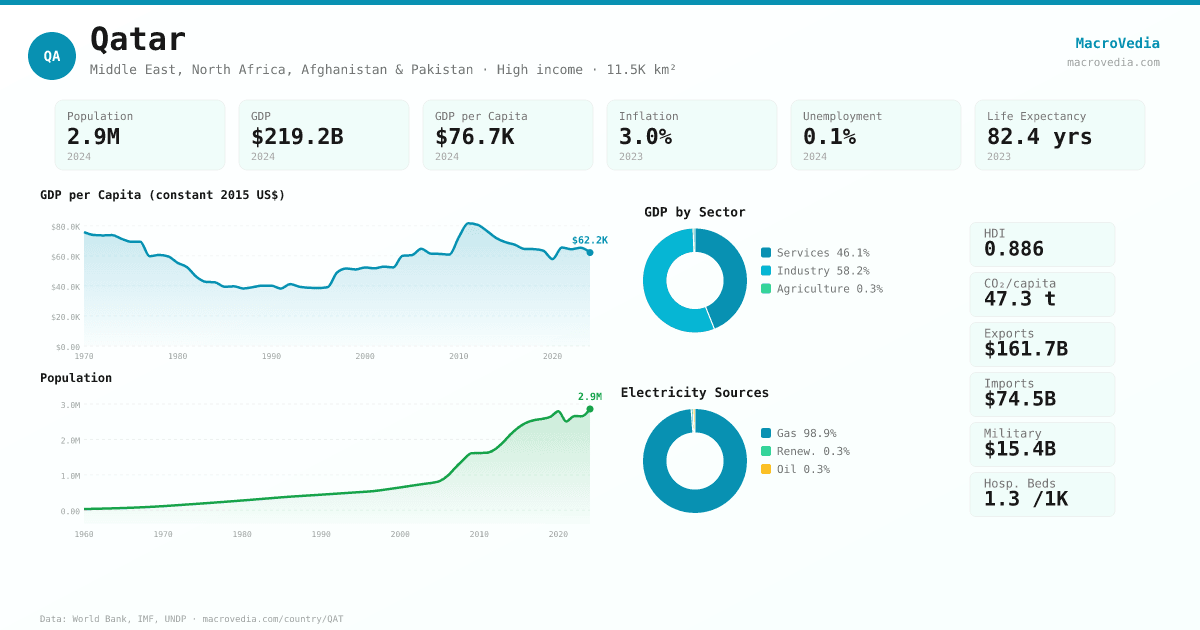Click the Exports indicator card
Screen dimensions: 1200x630
tap(1042, 344)
